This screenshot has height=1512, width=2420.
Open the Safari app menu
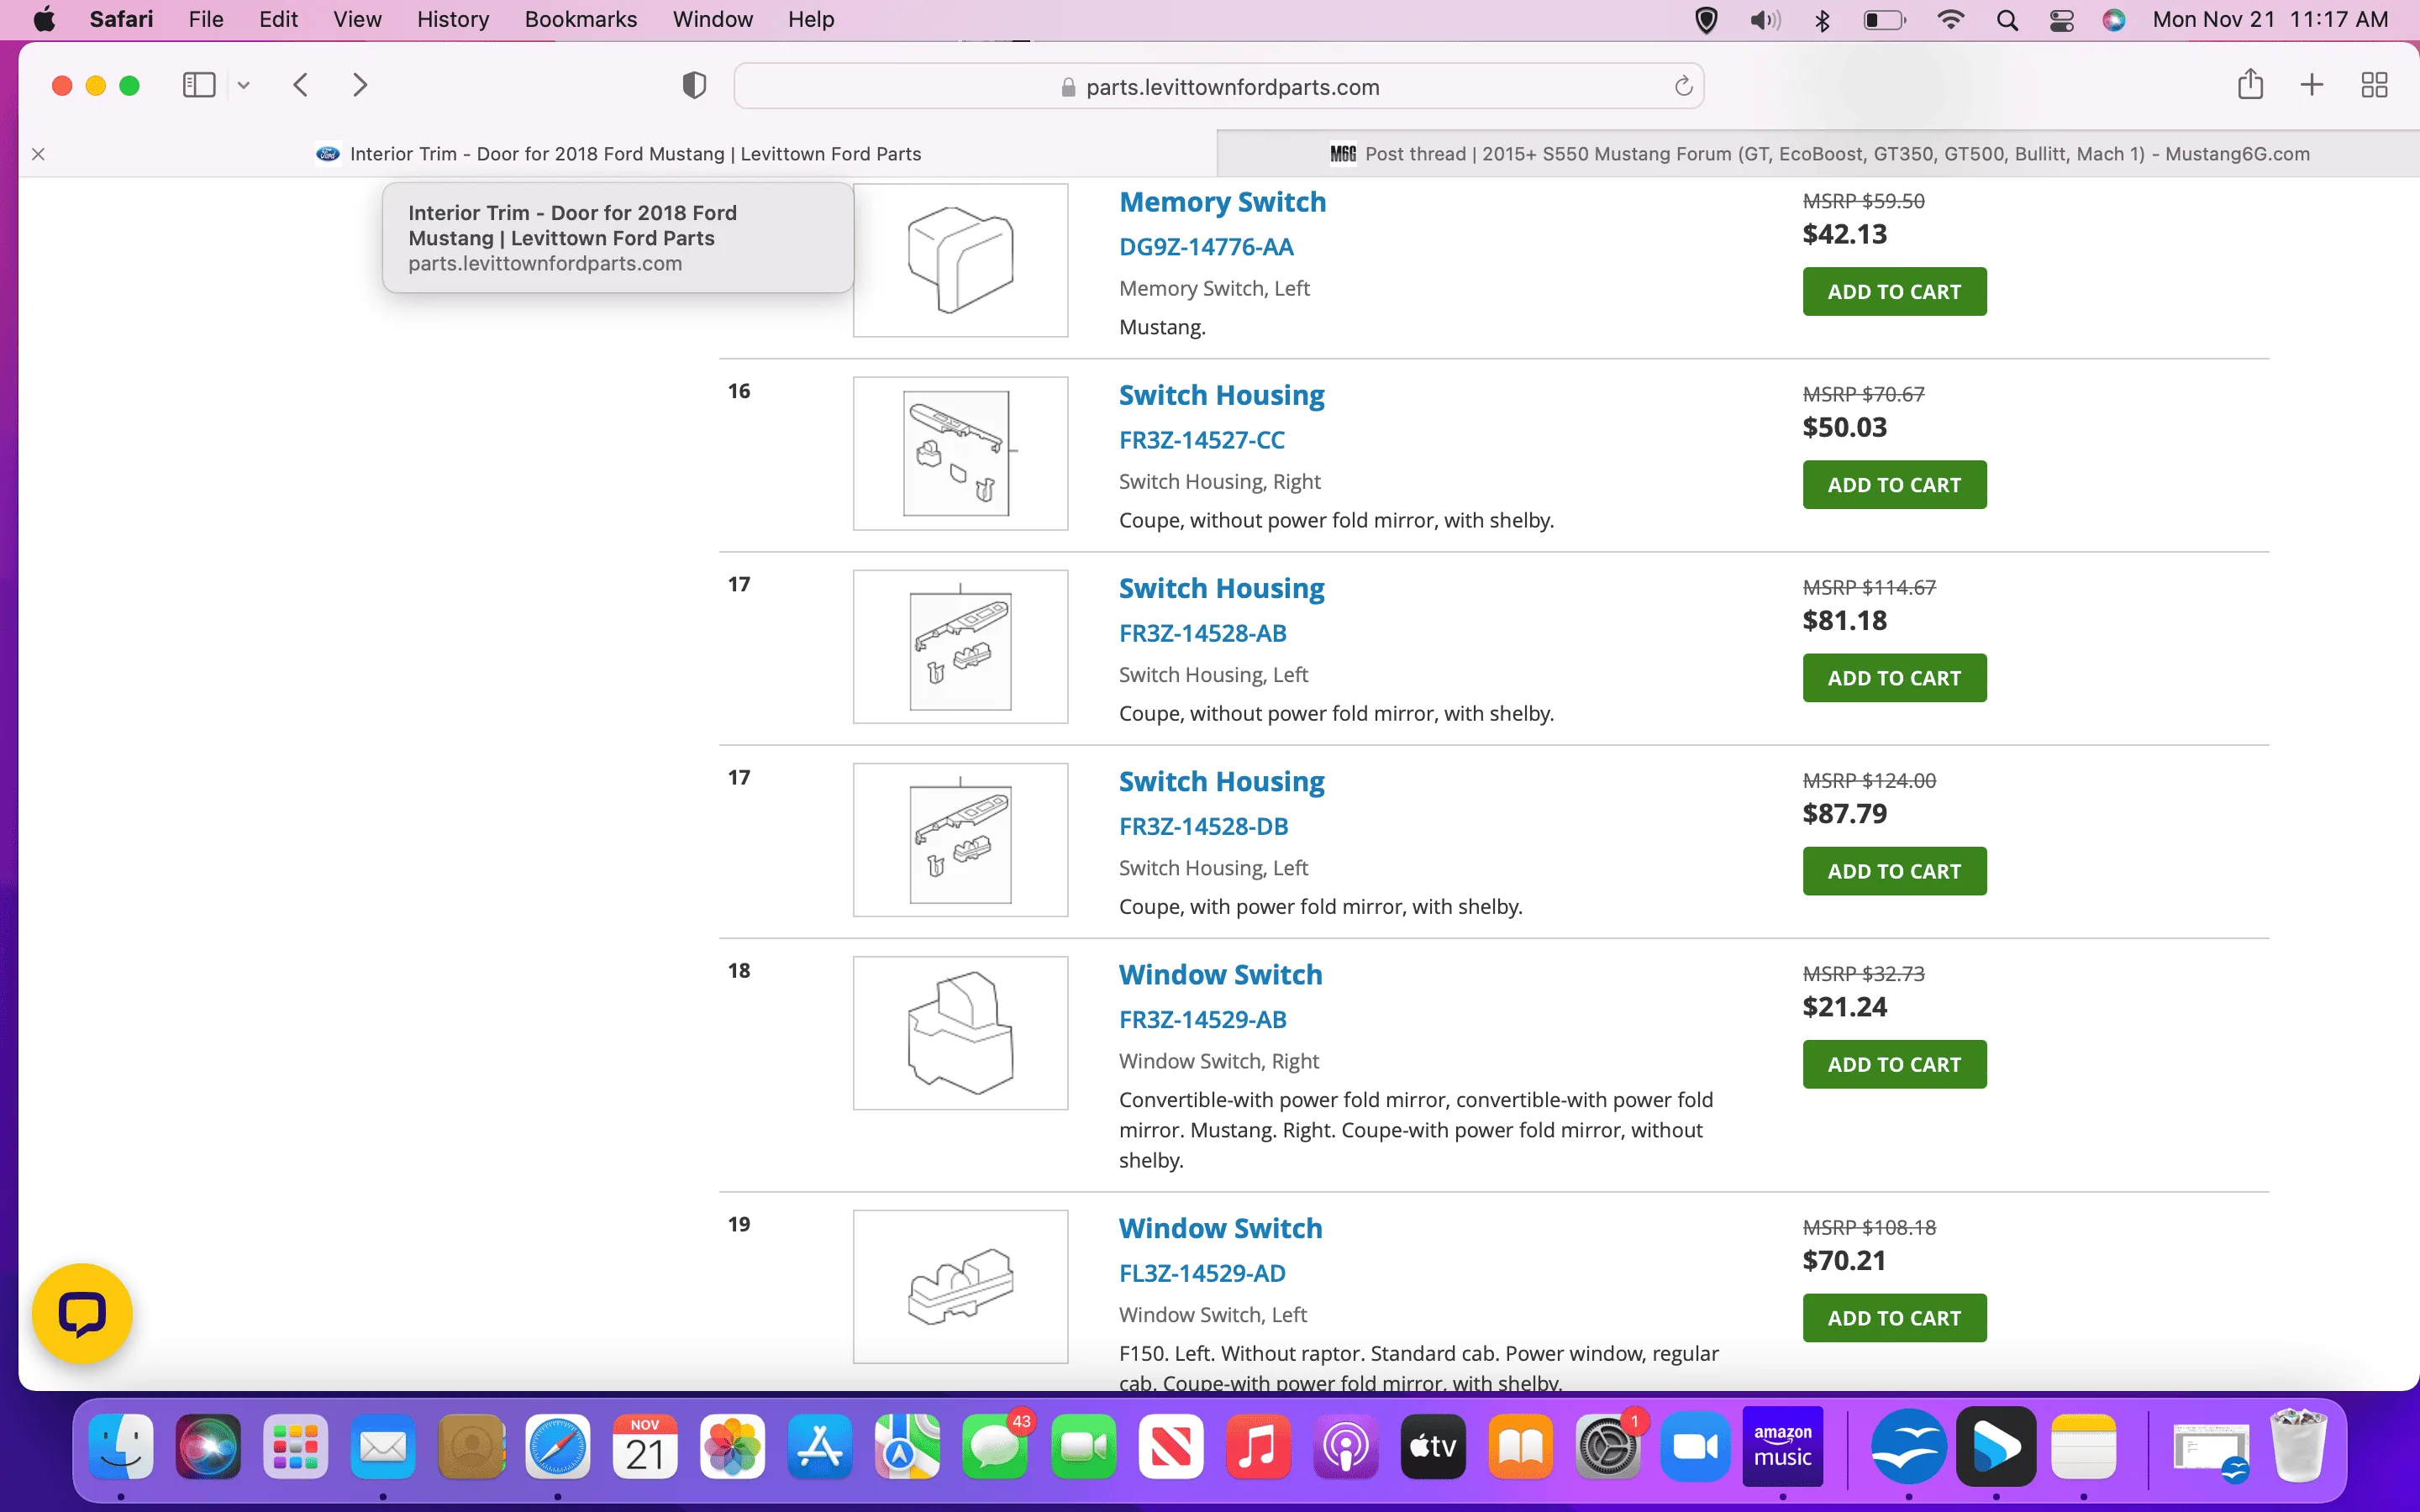point(121,19)
